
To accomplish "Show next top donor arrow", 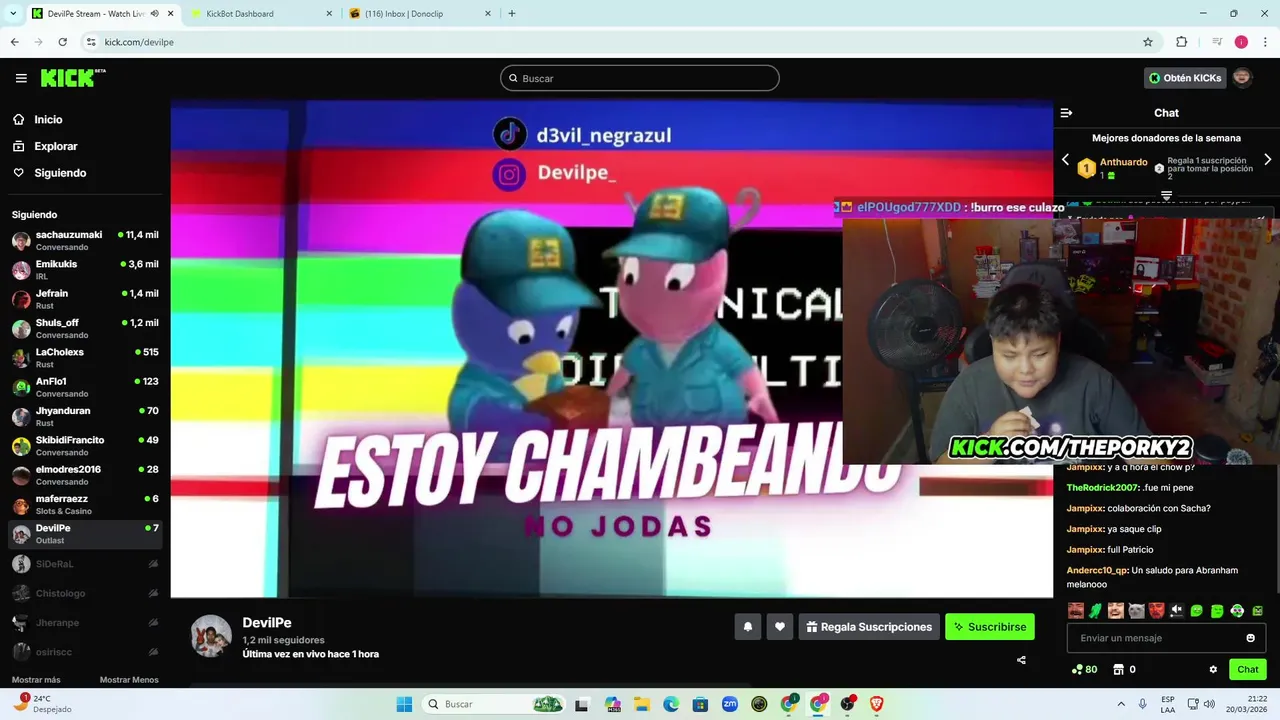I will pyautogui.click(x=1268, y=160).
